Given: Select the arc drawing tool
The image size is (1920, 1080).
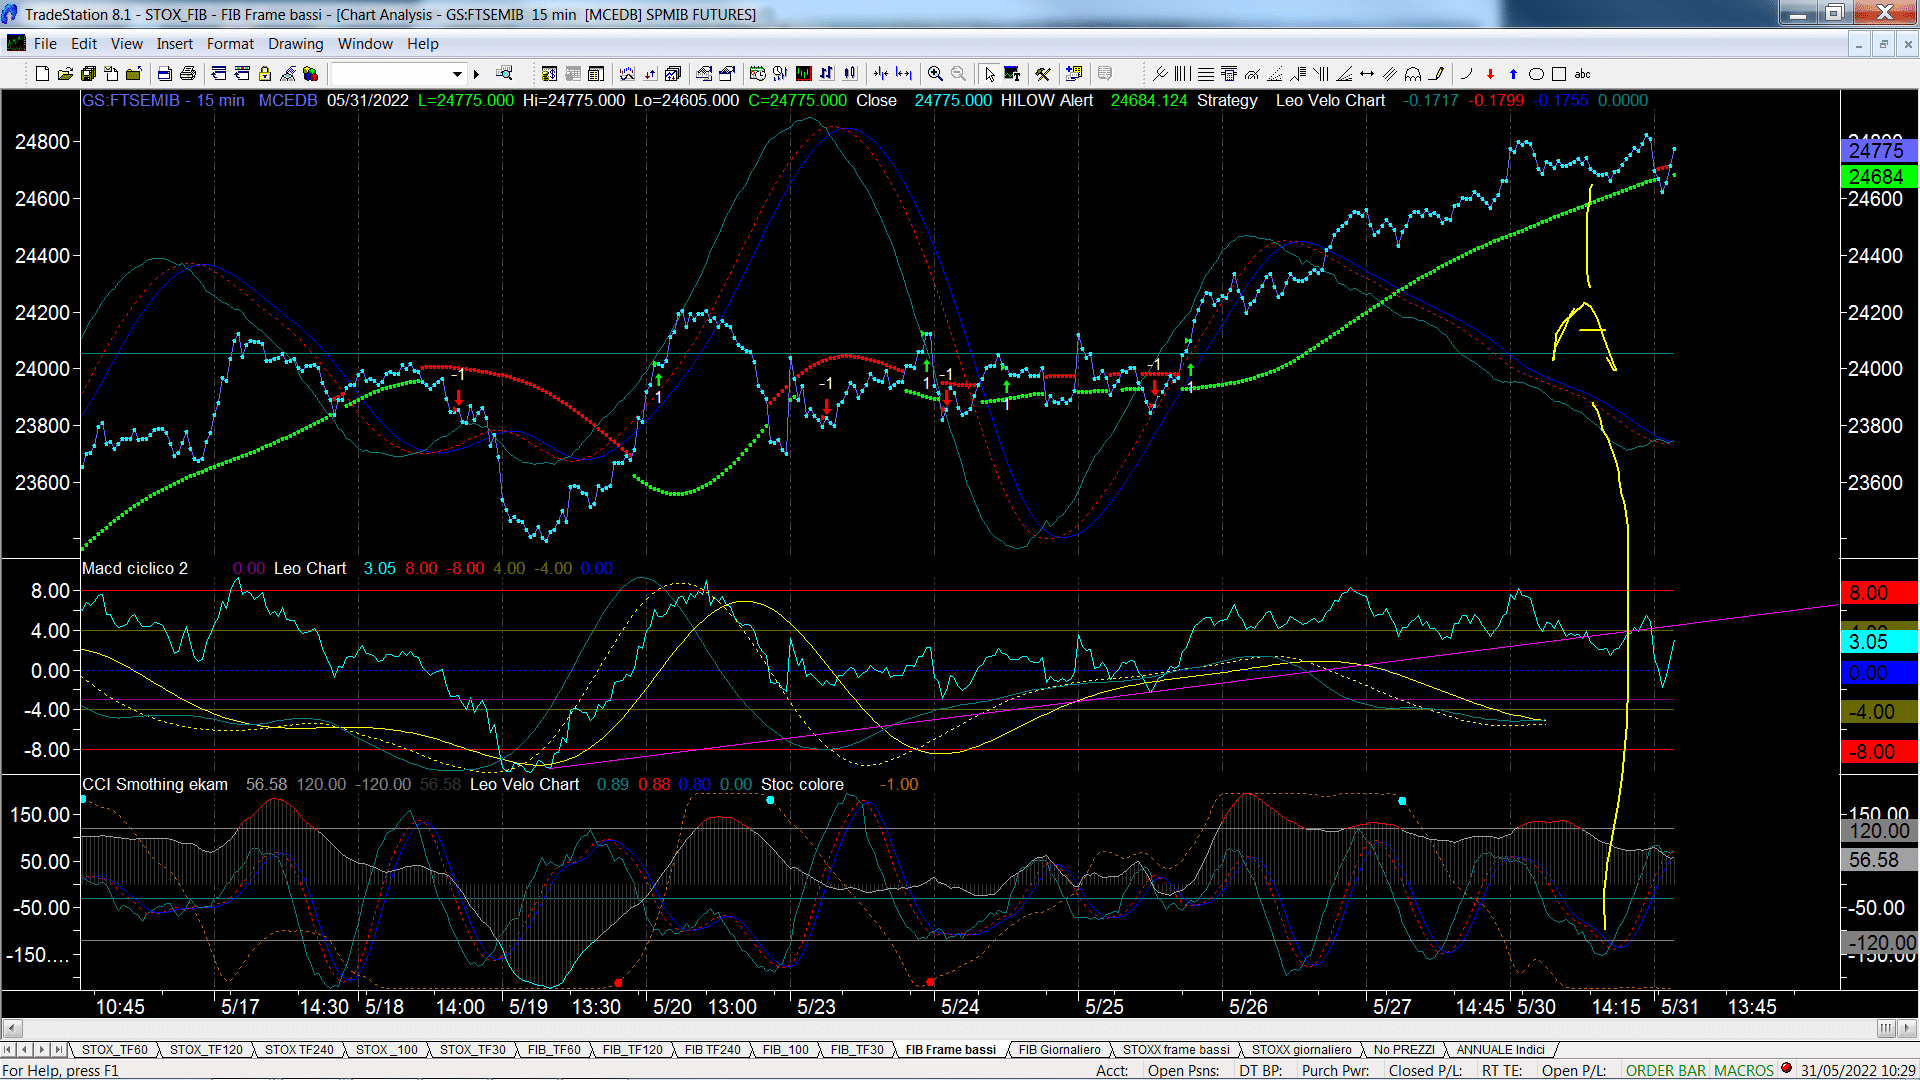Looking at the screenshot, I should tap(1413, 74).
